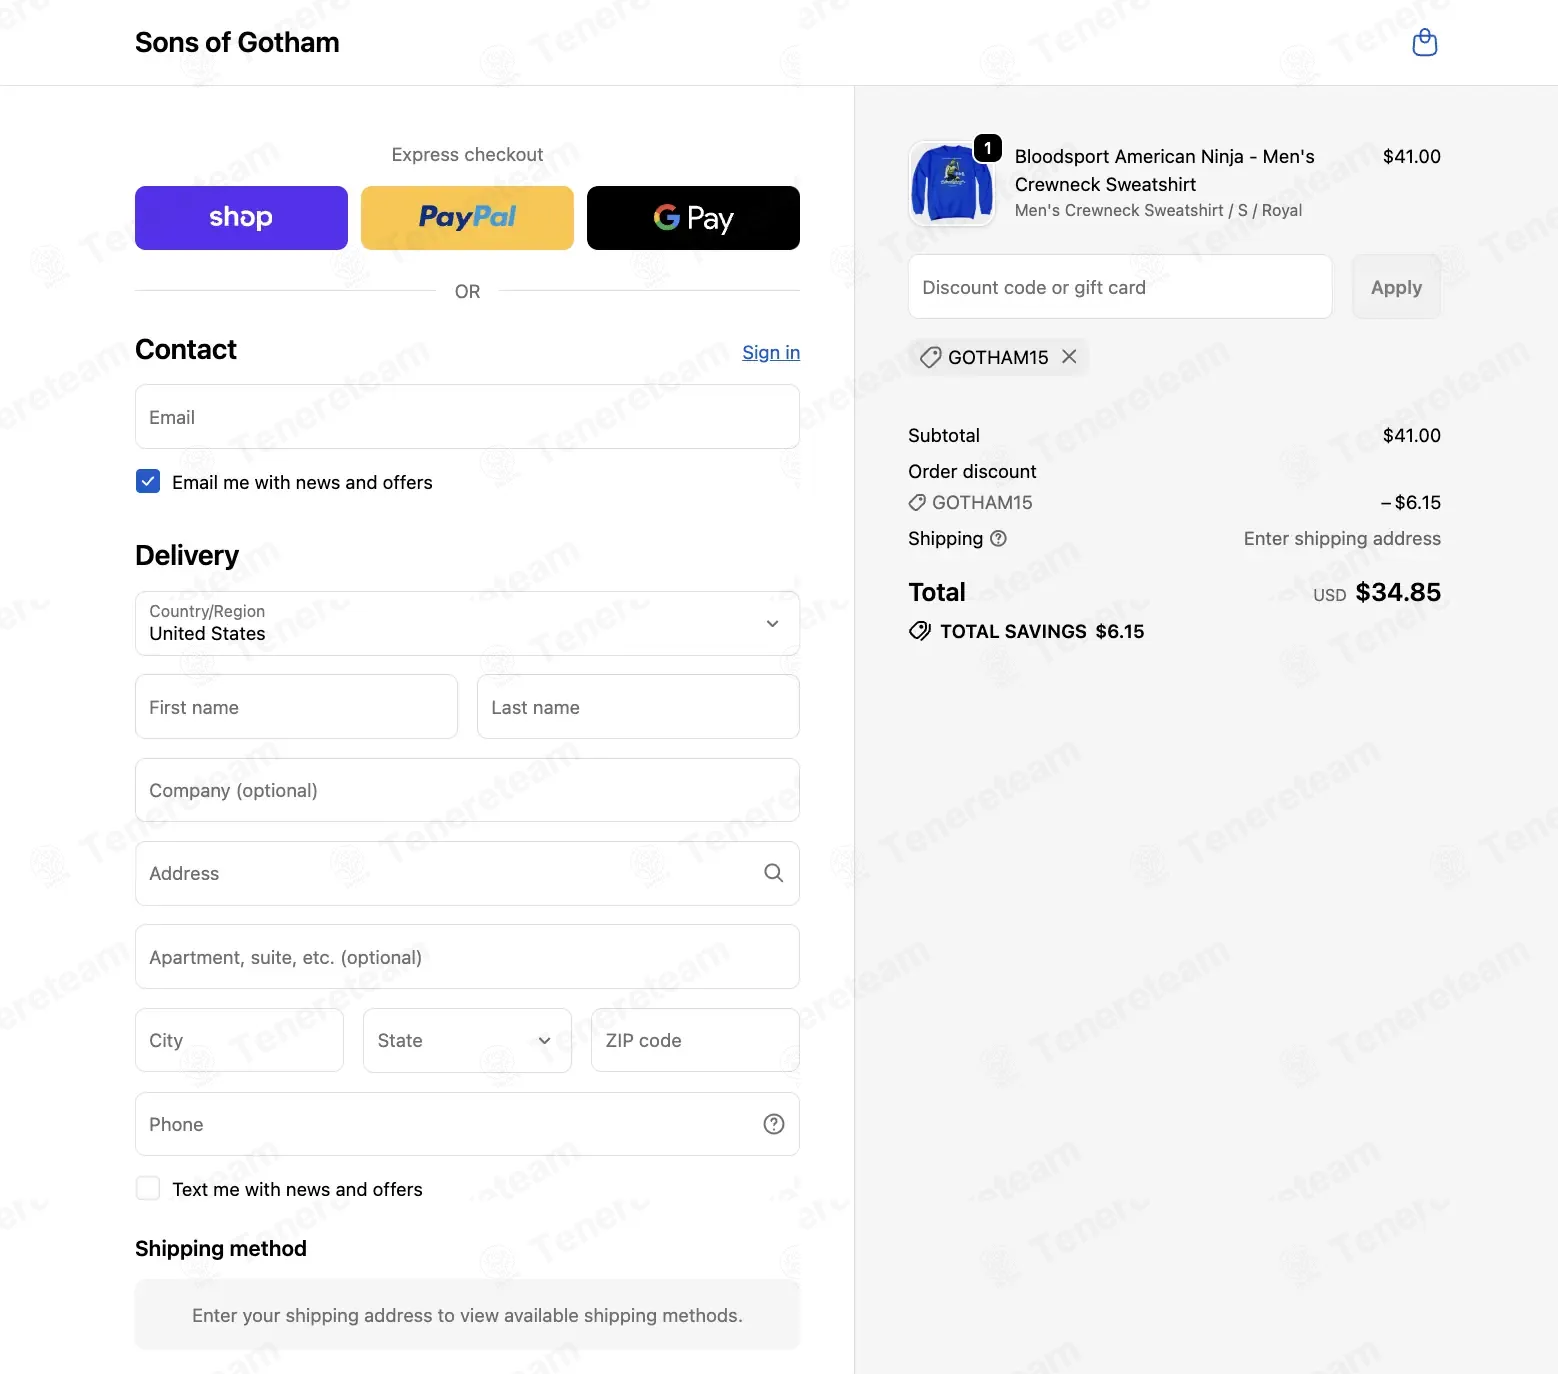Image resolution: width=1558 pixels, height=1374 pixels.
Task: Focus the Discount code or gift card field
Action: coord(1120,287)
